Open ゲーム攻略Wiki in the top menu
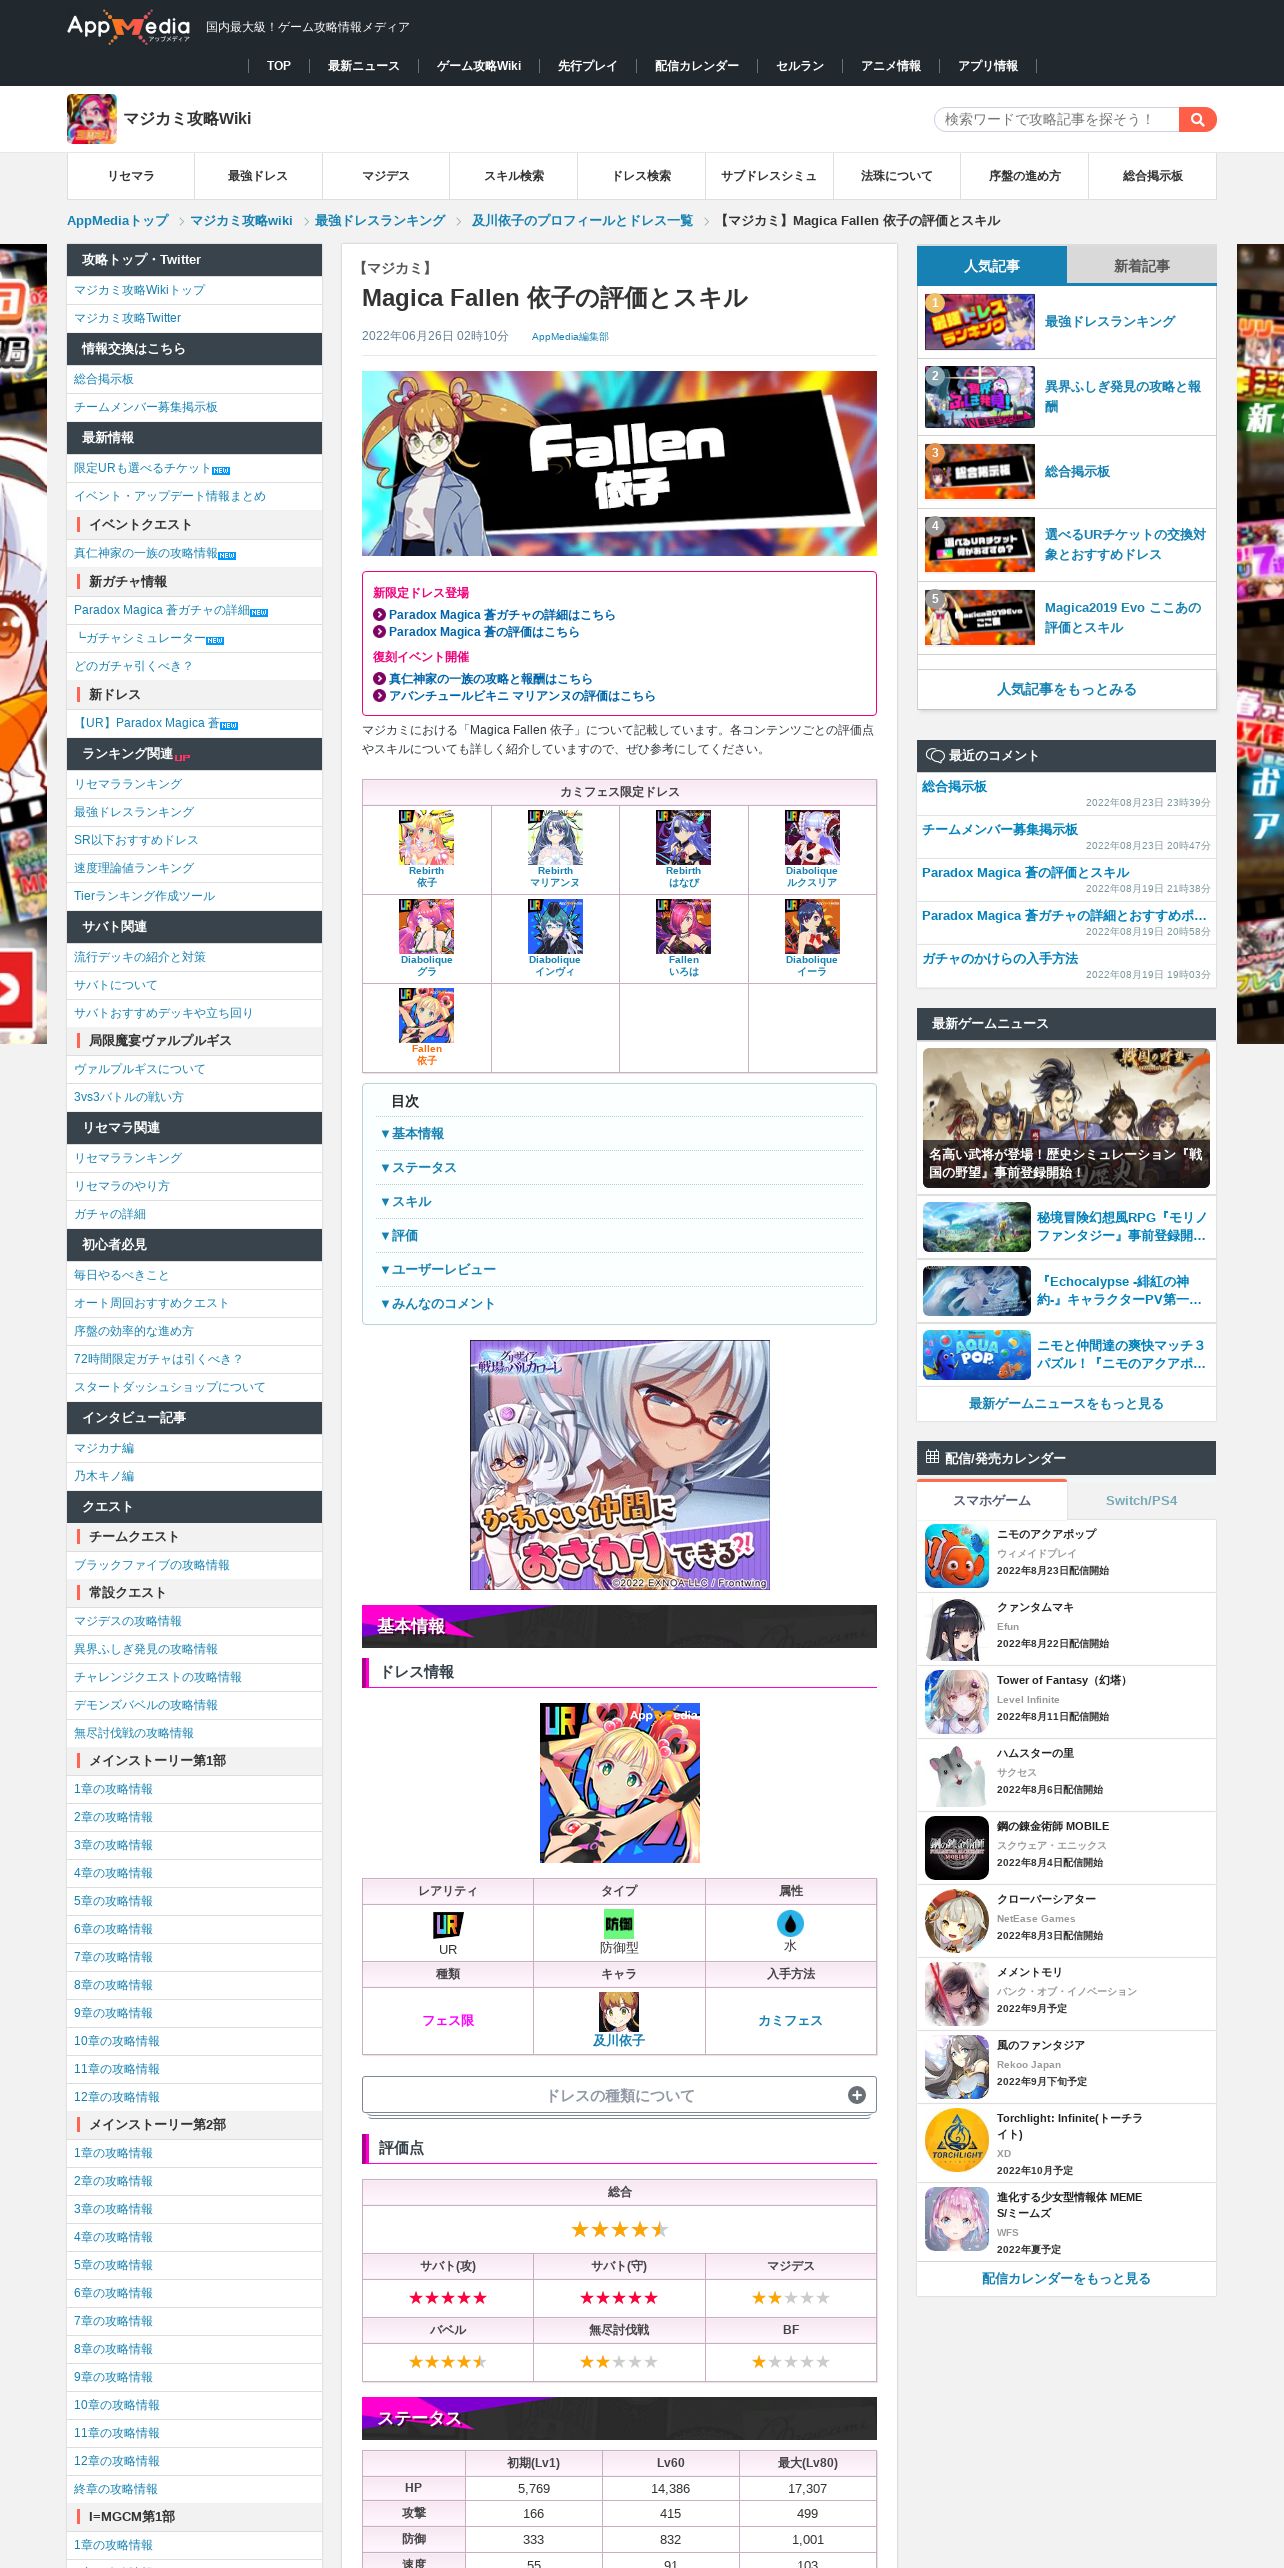The image size is (1284, 2568). pyautogui.click(x=479, y=66)
